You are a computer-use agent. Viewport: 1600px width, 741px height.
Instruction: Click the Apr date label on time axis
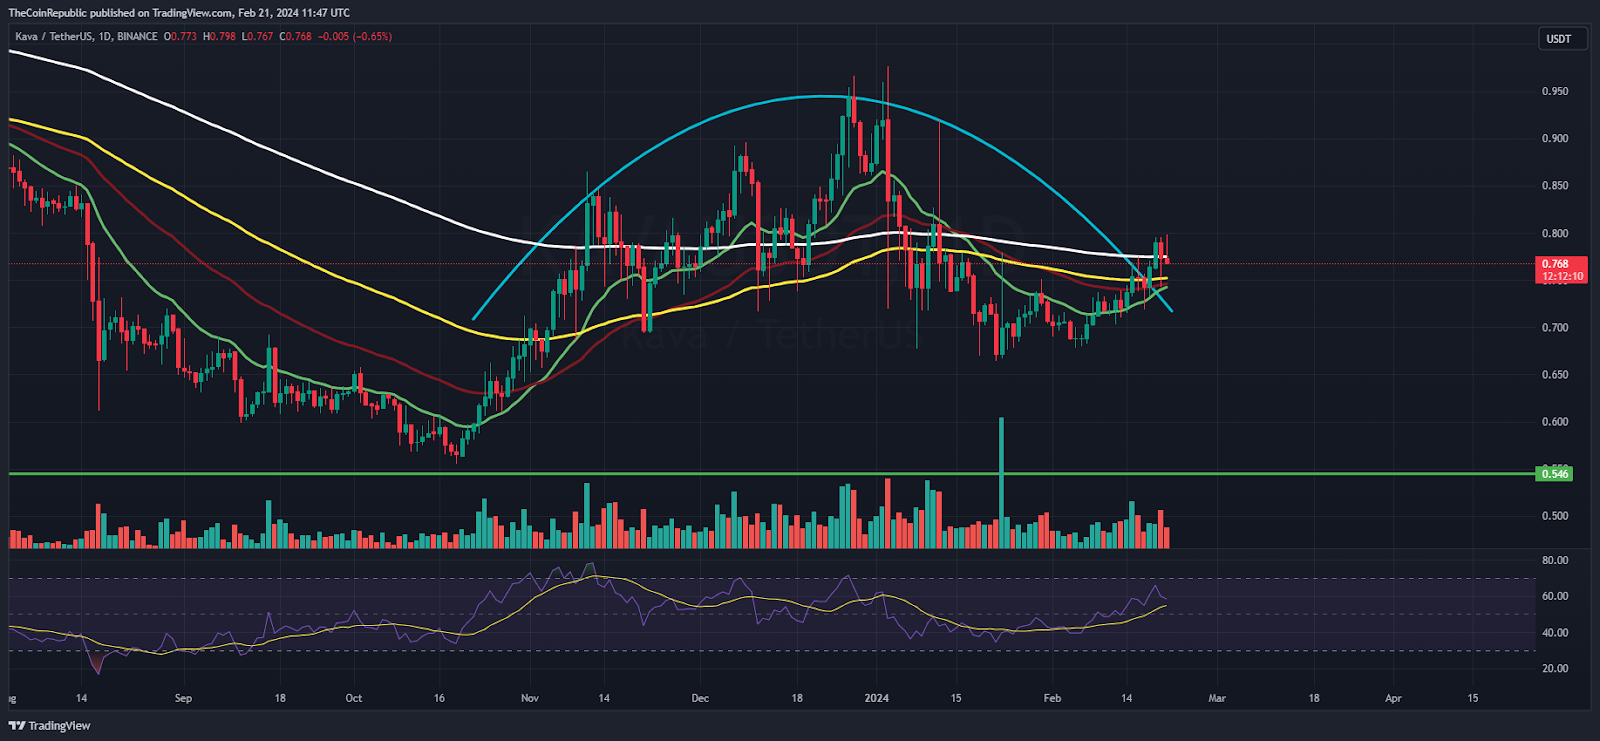(x=1393, y=698)
